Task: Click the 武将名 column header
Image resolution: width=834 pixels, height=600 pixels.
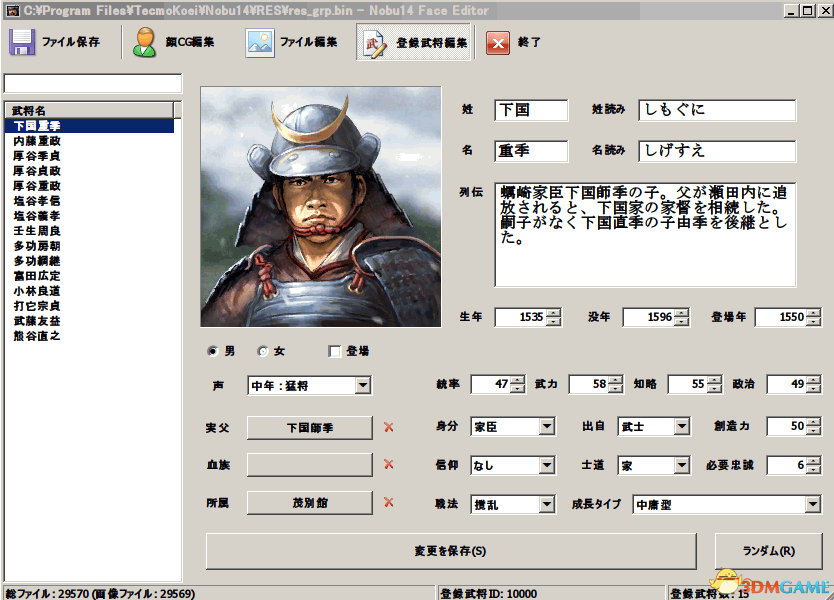Action: pyautogui.click(x=89, y=110)
